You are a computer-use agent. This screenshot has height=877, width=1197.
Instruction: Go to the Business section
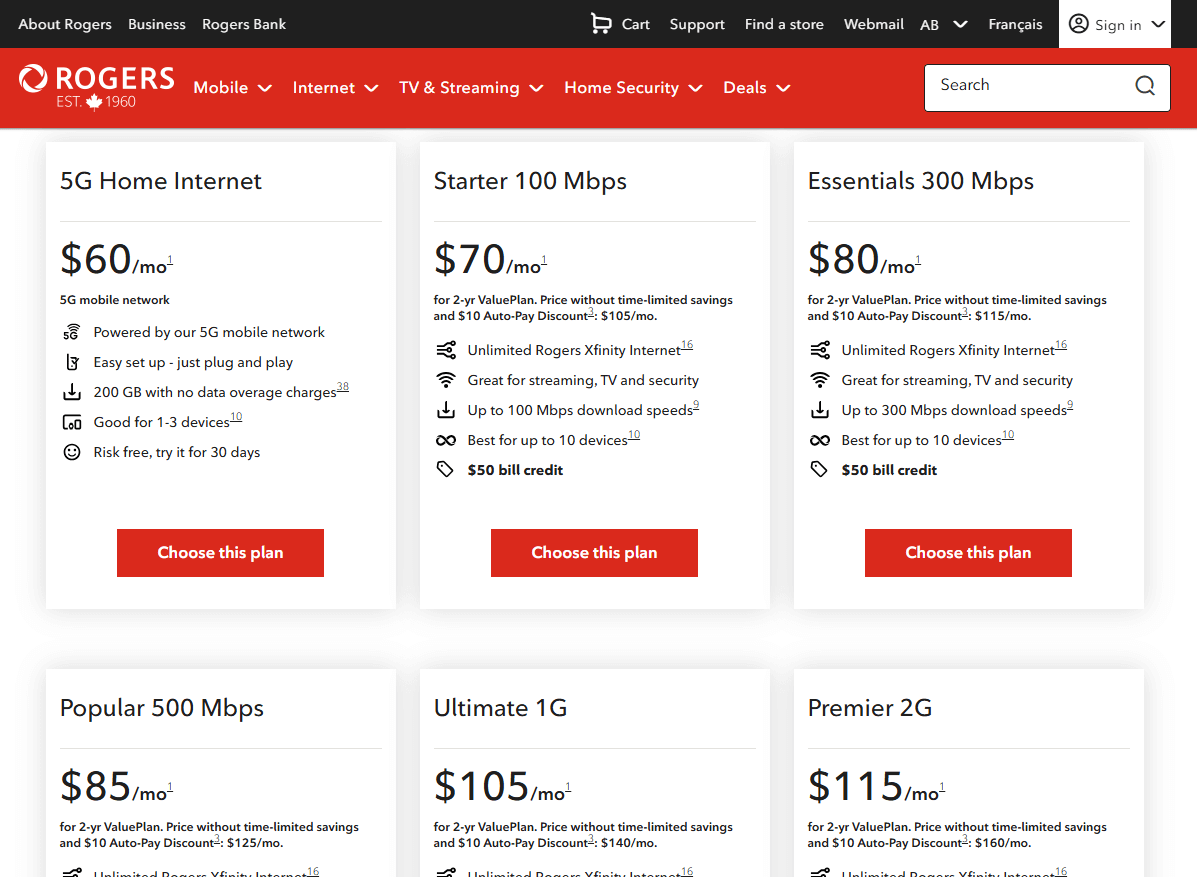point(157,24)
